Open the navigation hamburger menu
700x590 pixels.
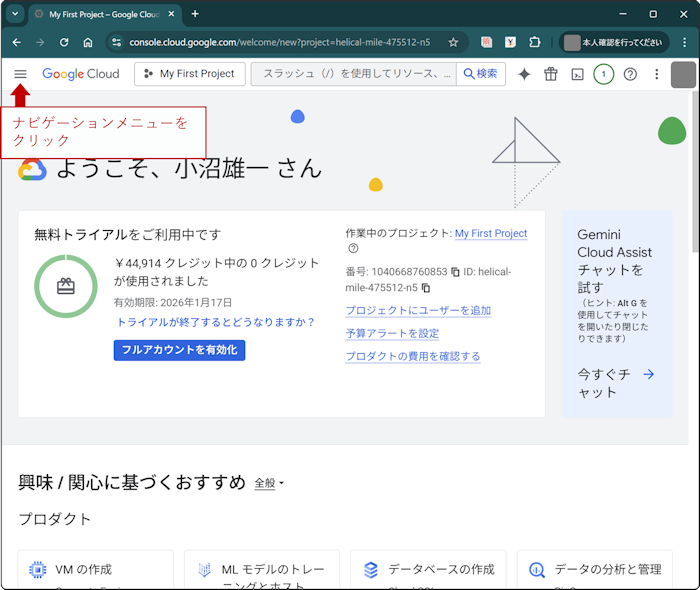(20, 74)
